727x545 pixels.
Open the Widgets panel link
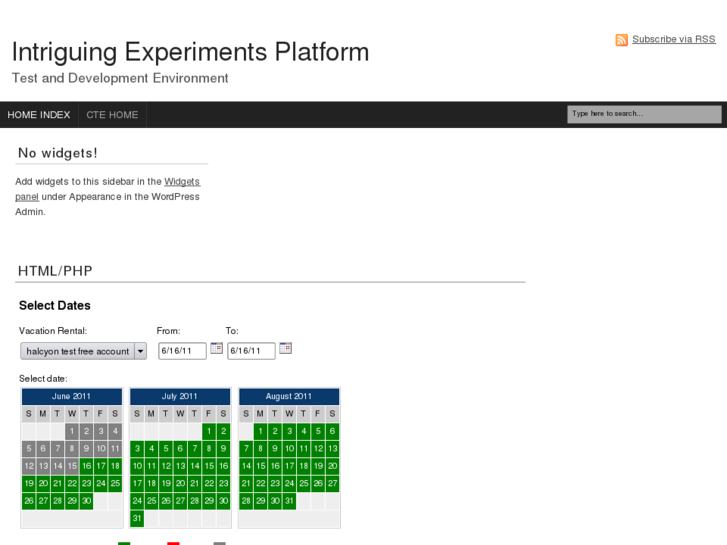point(182,181)
